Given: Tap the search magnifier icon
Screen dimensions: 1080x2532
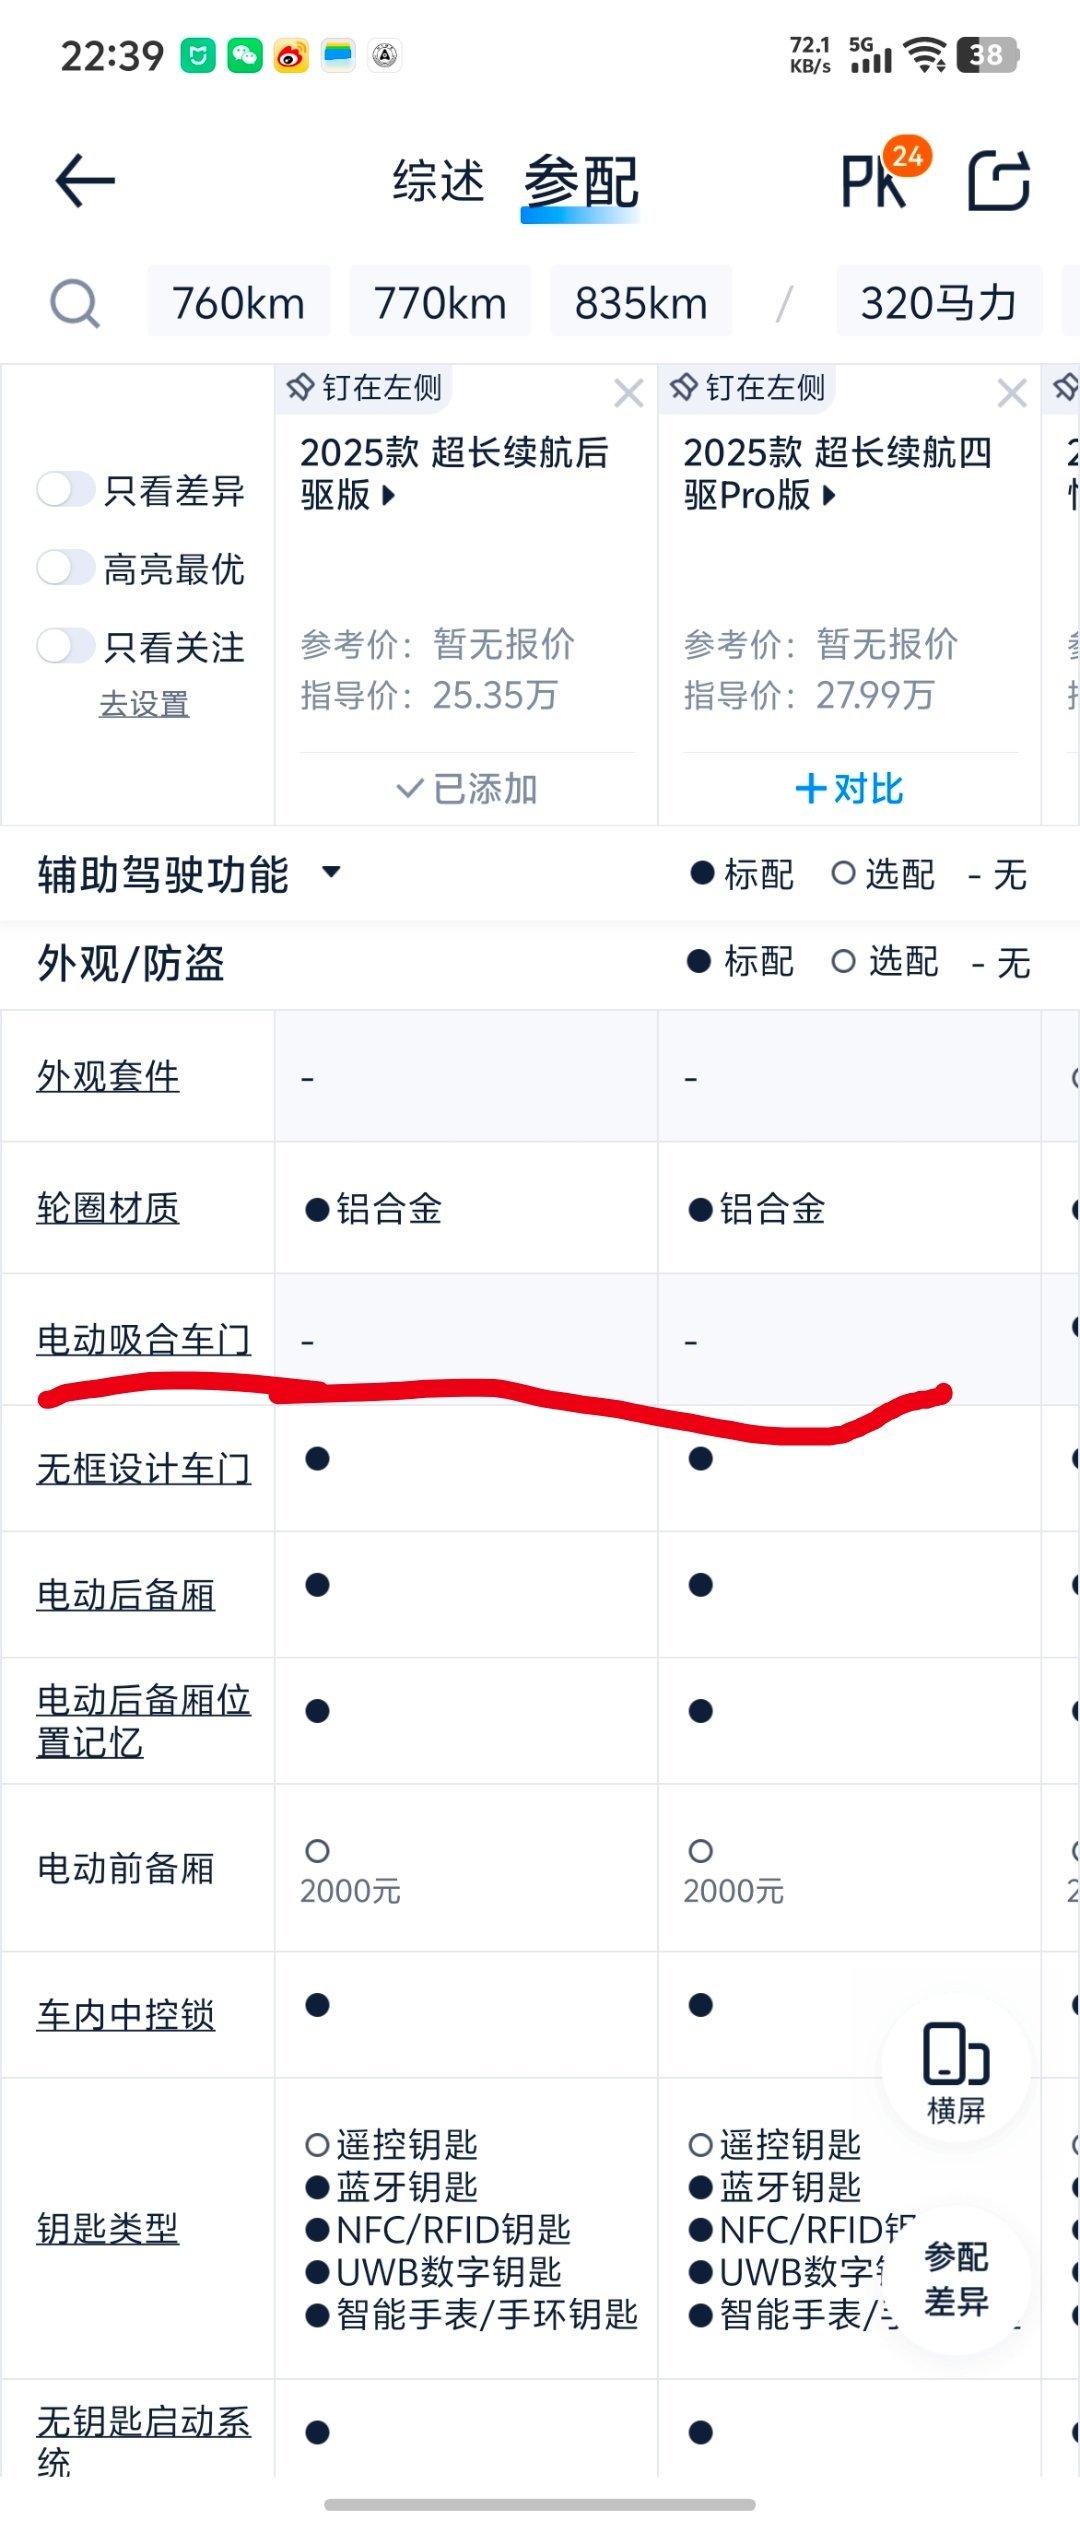Looking at the screenshot, I should [x=75, y=303].
